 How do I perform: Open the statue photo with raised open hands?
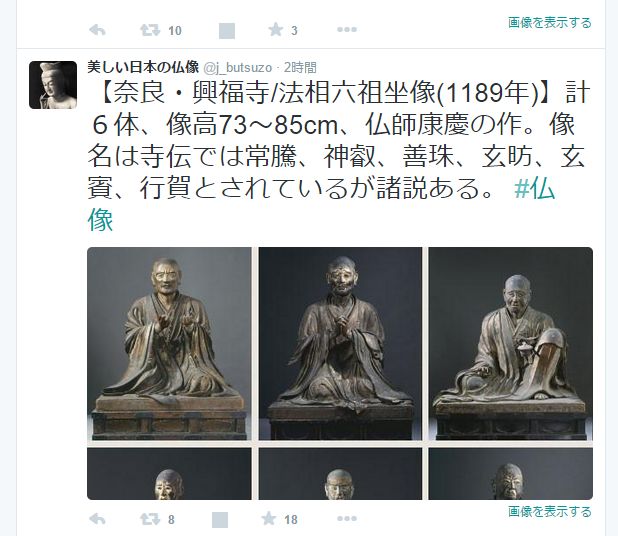[169, 344]
